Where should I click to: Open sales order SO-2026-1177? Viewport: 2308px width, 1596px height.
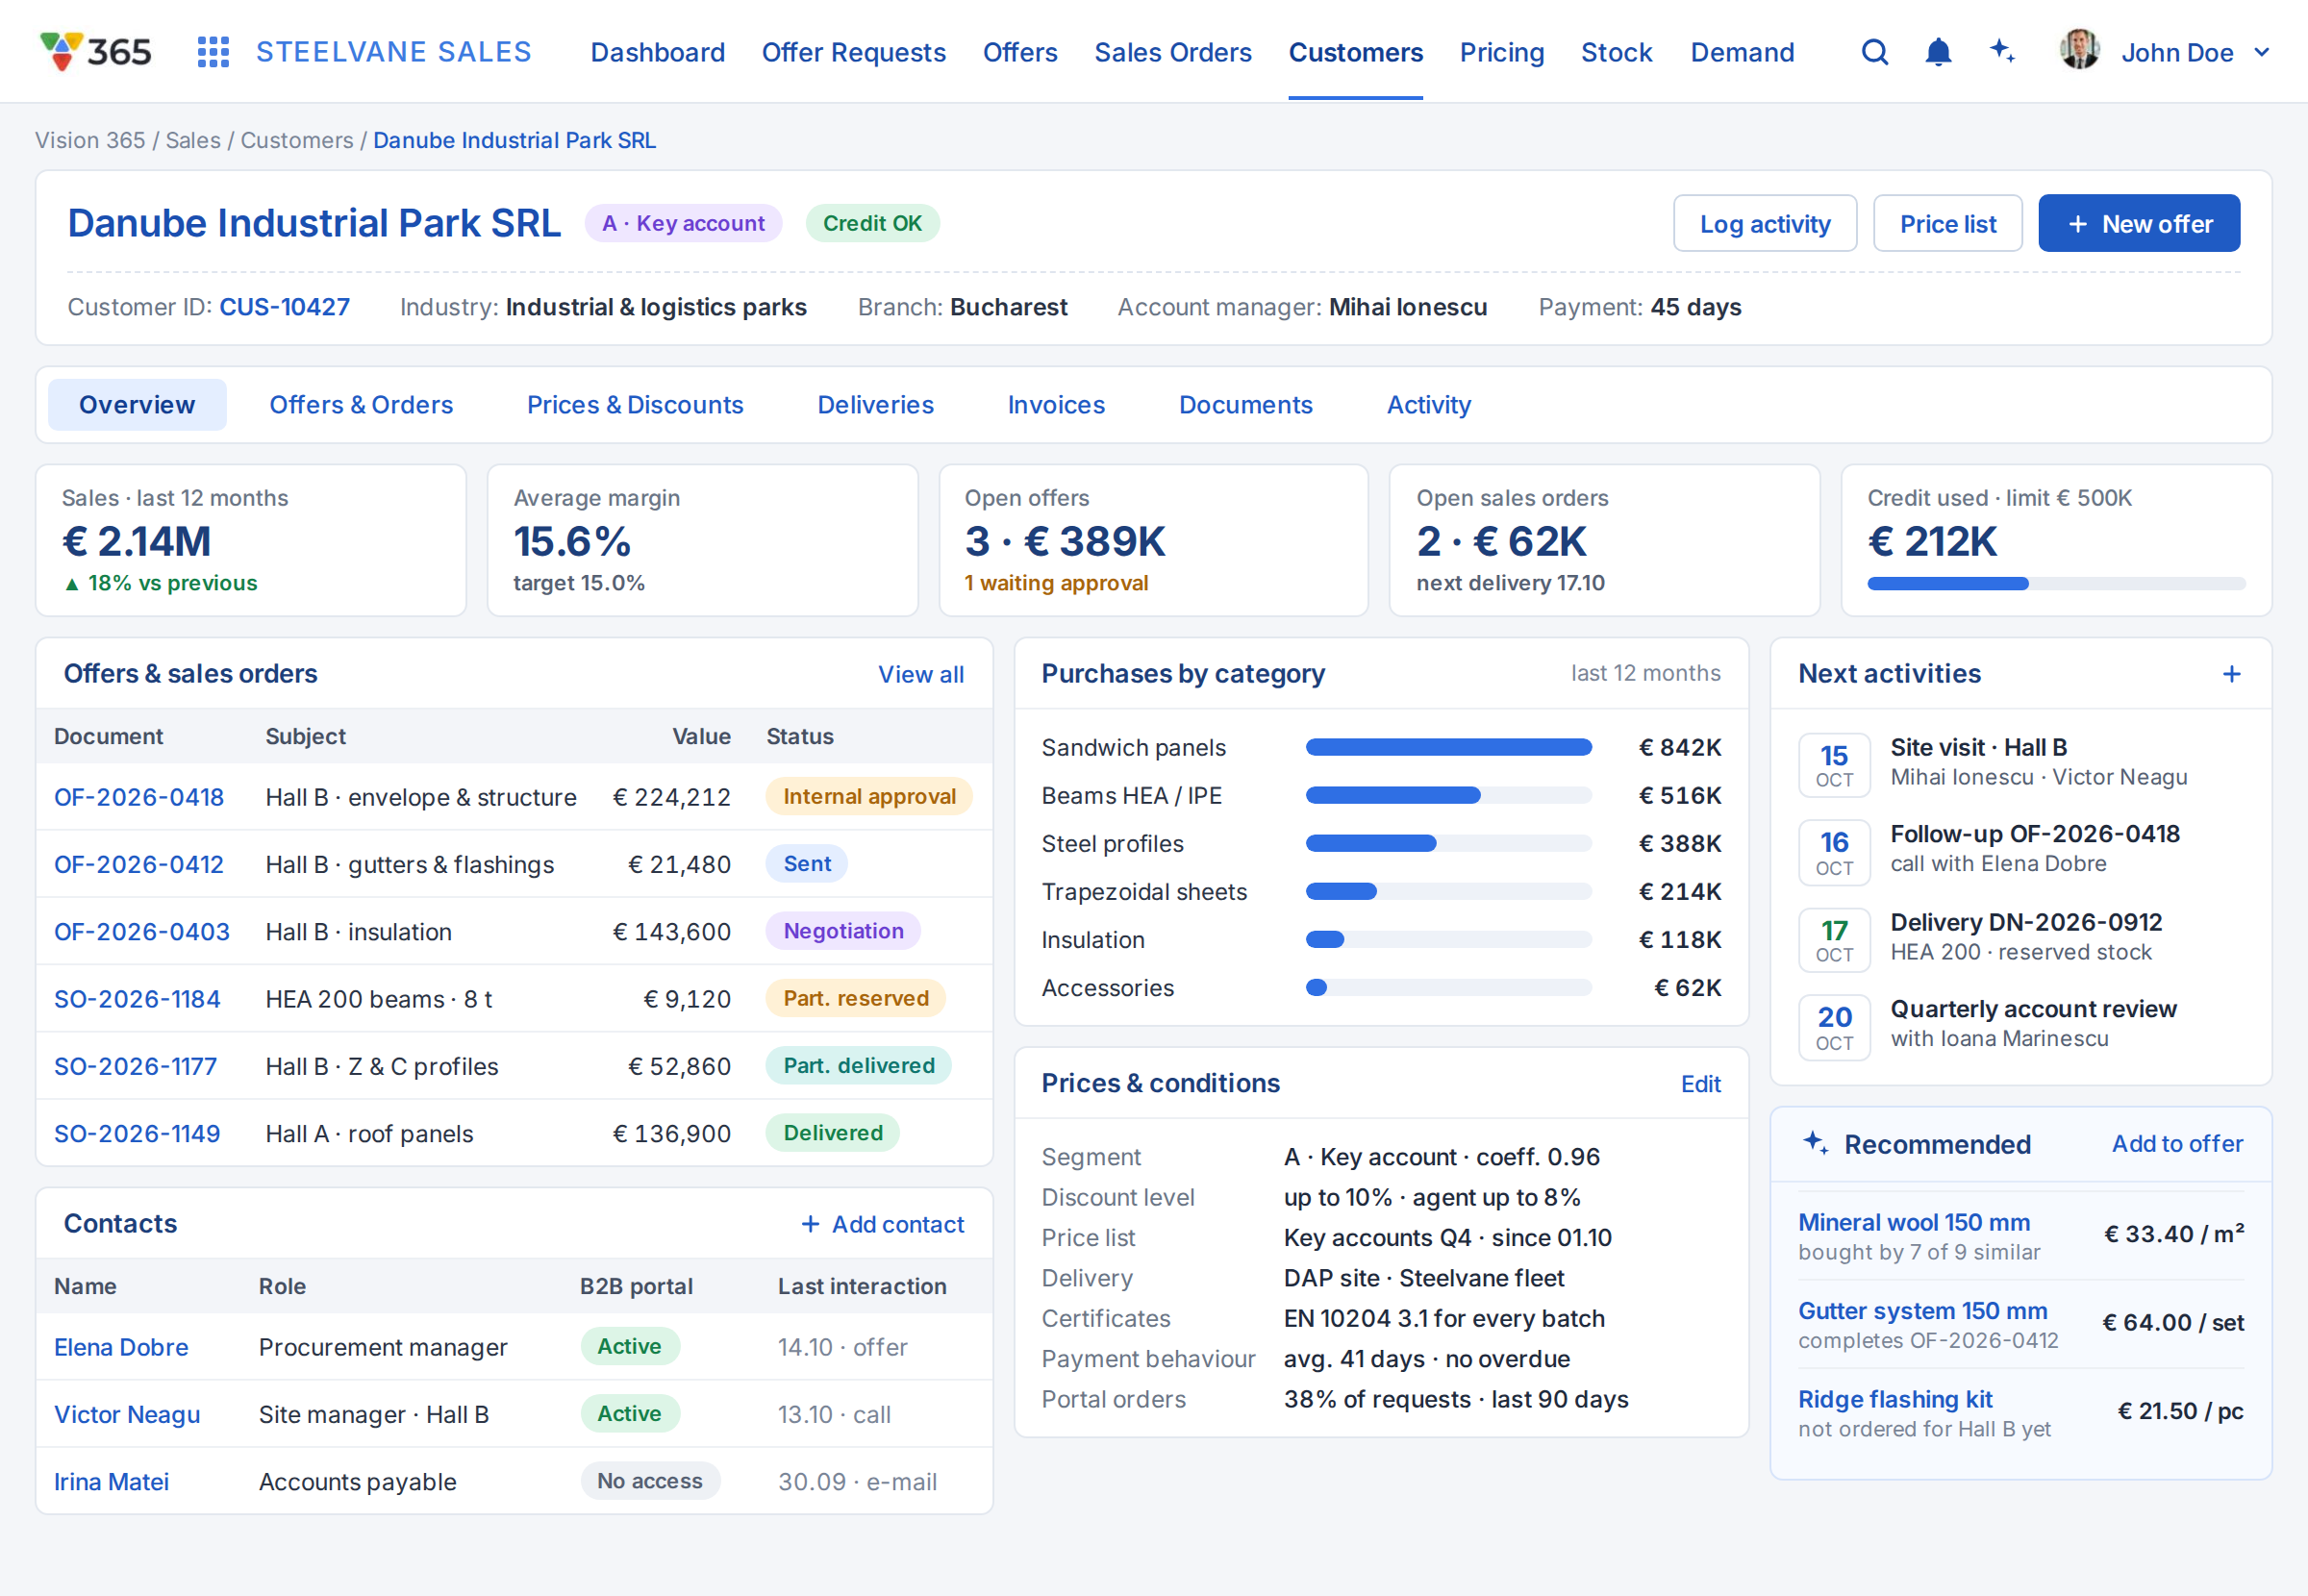135,1066
